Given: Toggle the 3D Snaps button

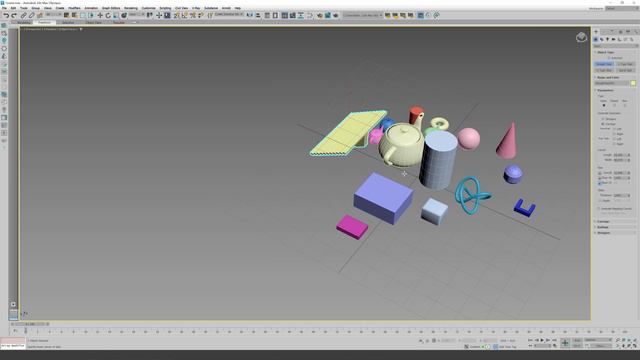Looking at the screenshot, I should [176, 16].
